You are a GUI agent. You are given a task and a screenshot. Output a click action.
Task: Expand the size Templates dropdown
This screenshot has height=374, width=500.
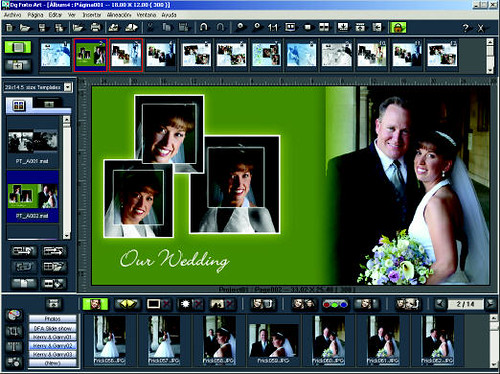coord(68,87)
